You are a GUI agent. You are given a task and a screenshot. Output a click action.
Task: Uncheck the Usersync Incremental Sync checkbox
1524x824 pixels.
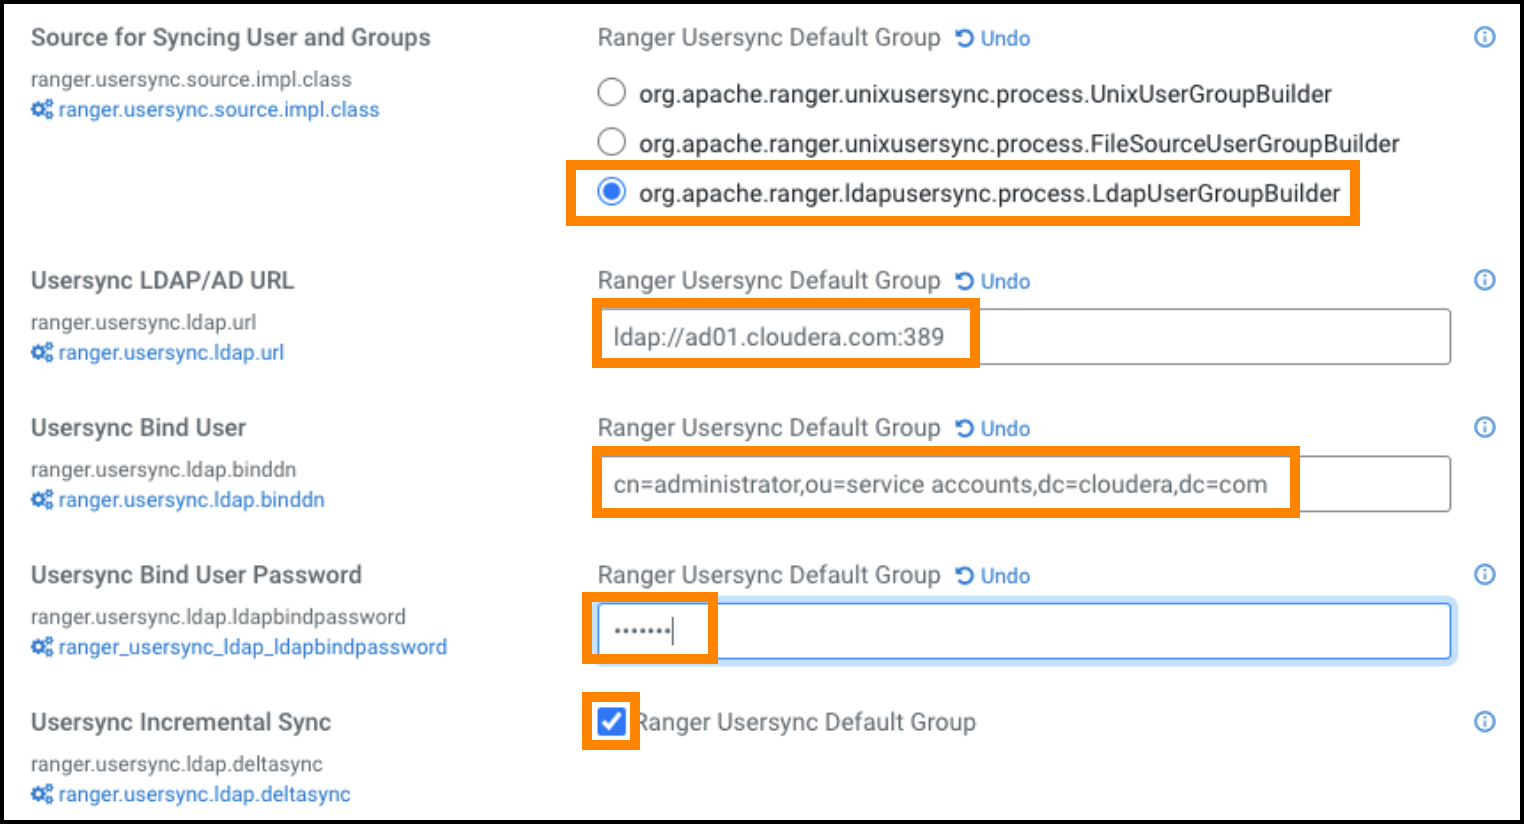point(610,722)
